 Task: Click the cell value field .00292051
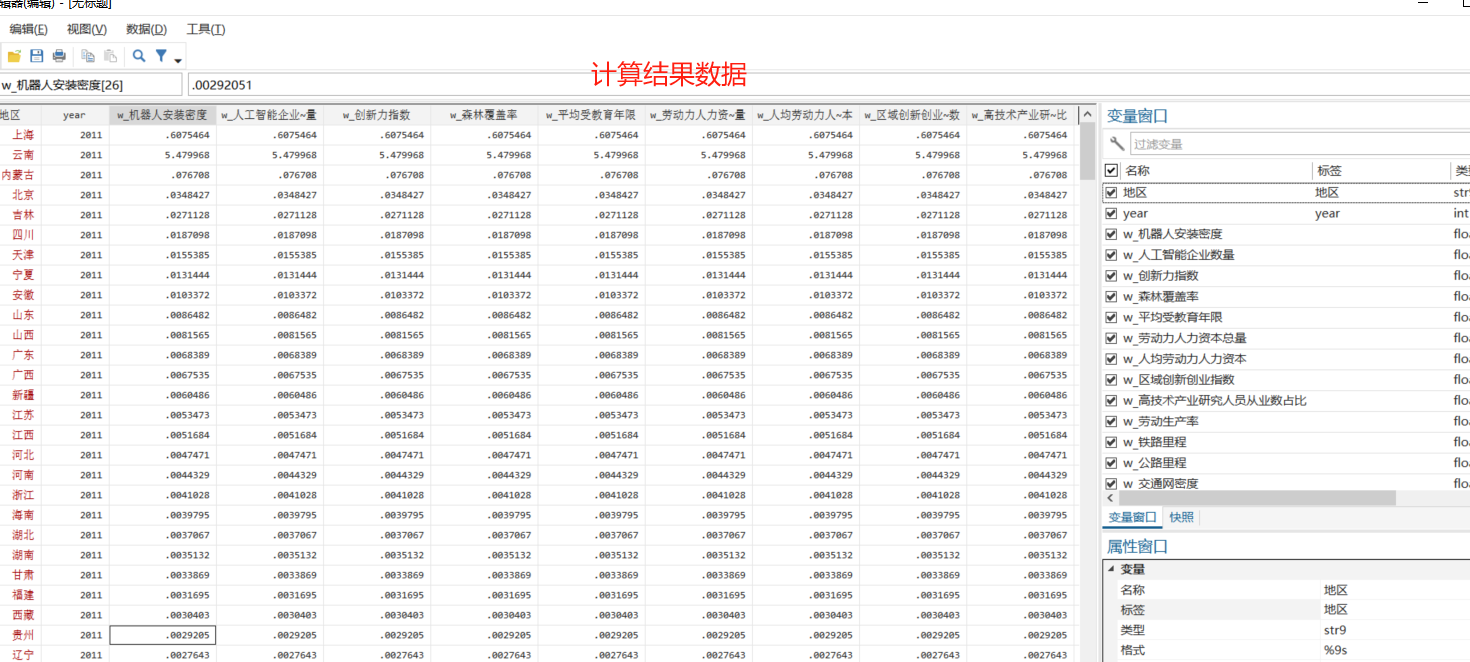828,85
